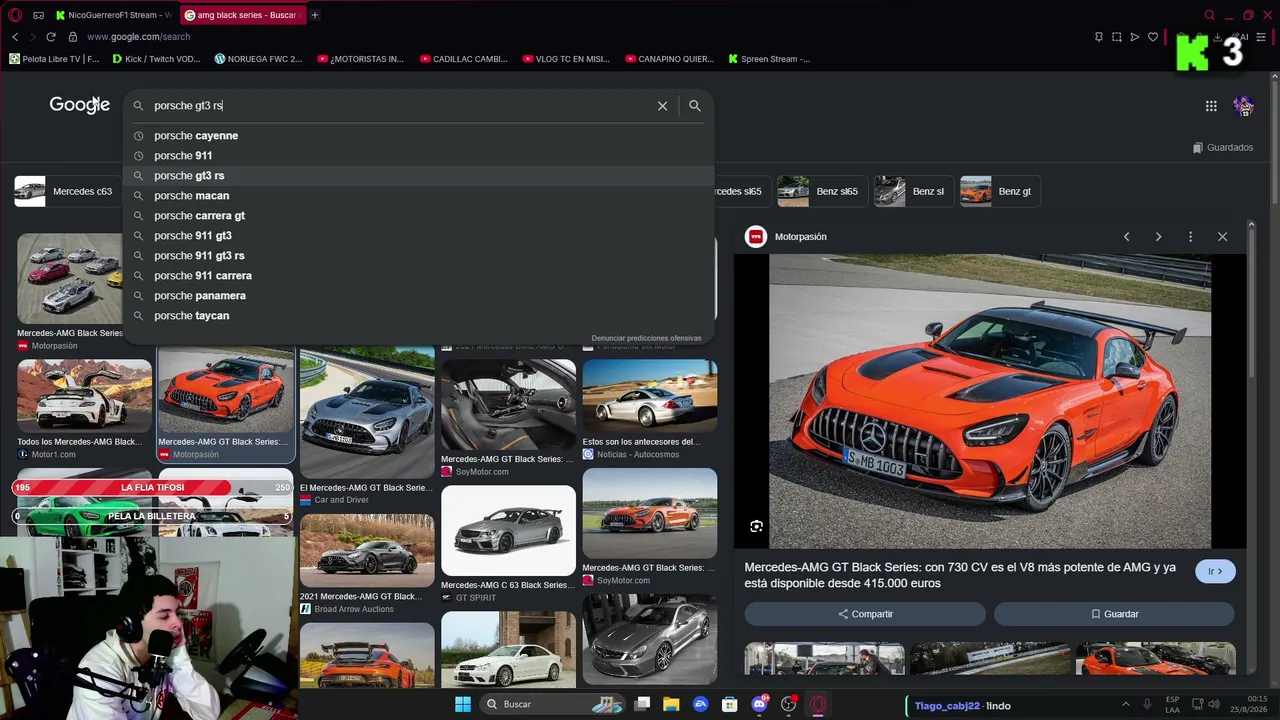Click the Google logo

click(80, 105)
